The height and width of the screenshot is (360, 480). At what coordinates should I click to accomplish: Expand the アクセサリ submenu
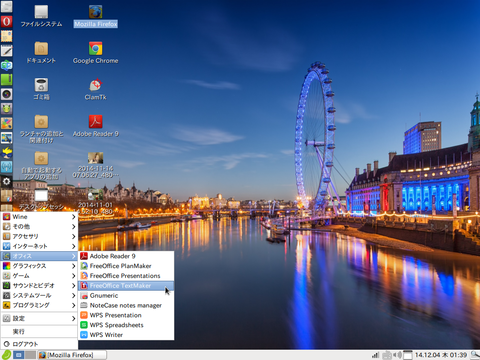39,236
